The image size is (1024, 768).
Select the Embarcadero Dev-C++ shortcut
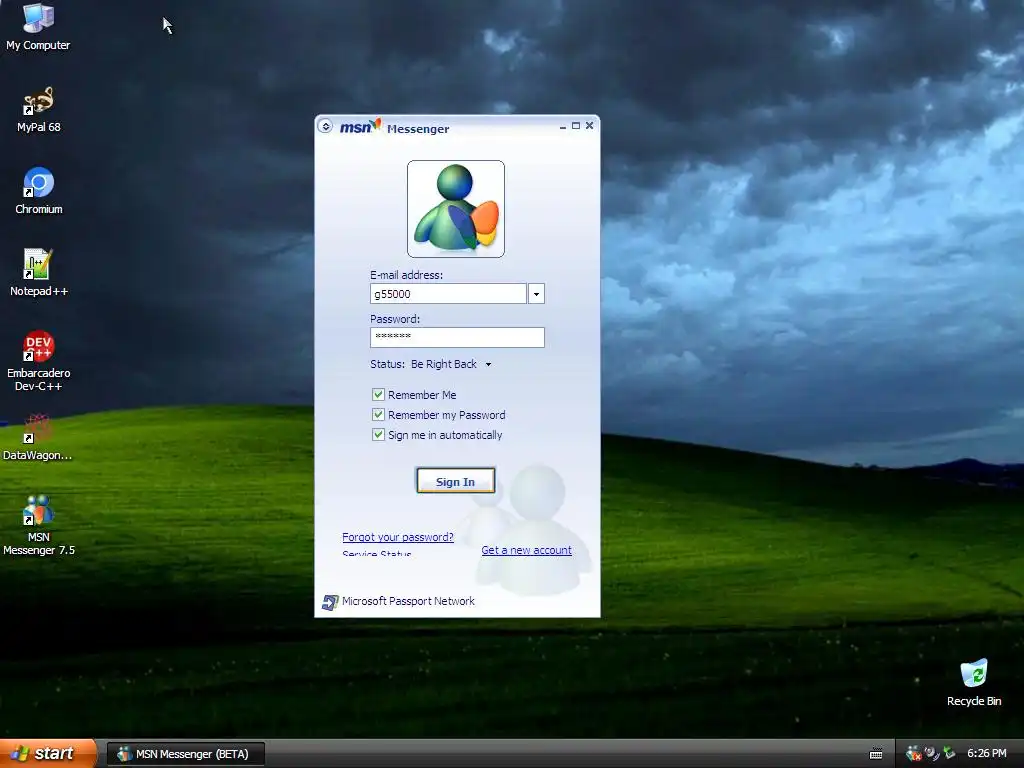[x=38, y=361]
